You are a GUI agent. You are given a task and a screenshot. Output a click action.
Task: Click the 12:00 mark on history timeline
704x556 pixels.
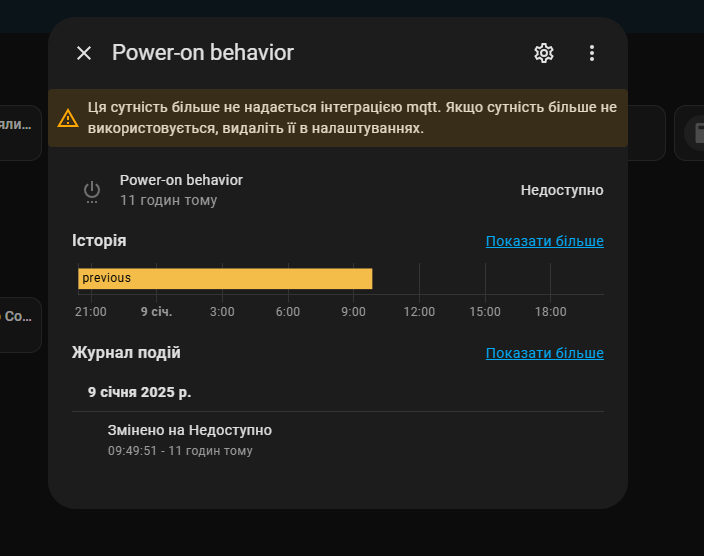[419, 312]
